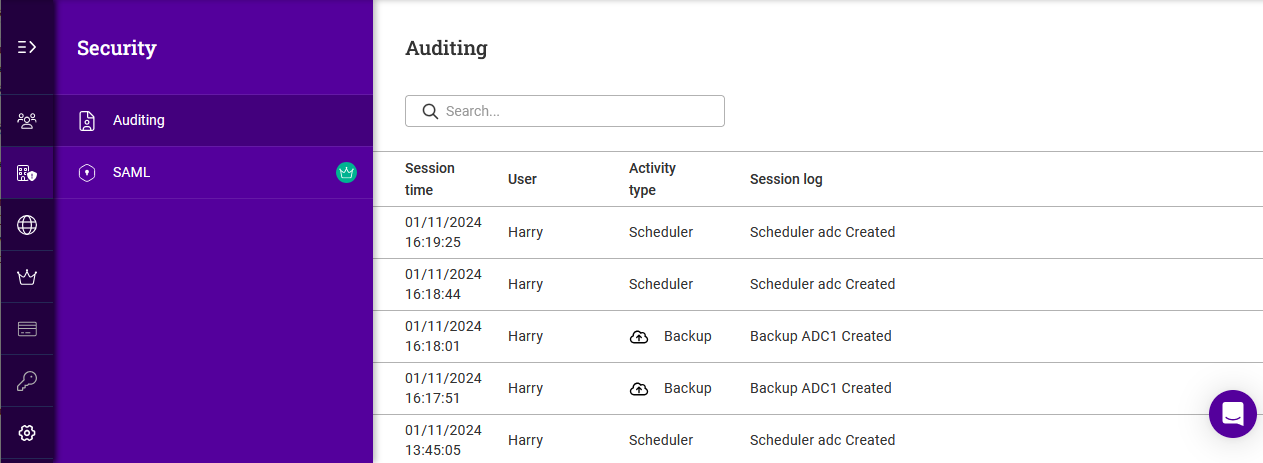This screenshot has width=1263, height=463.
Task: Open the users group icon in rail
Action: point(27,121)
